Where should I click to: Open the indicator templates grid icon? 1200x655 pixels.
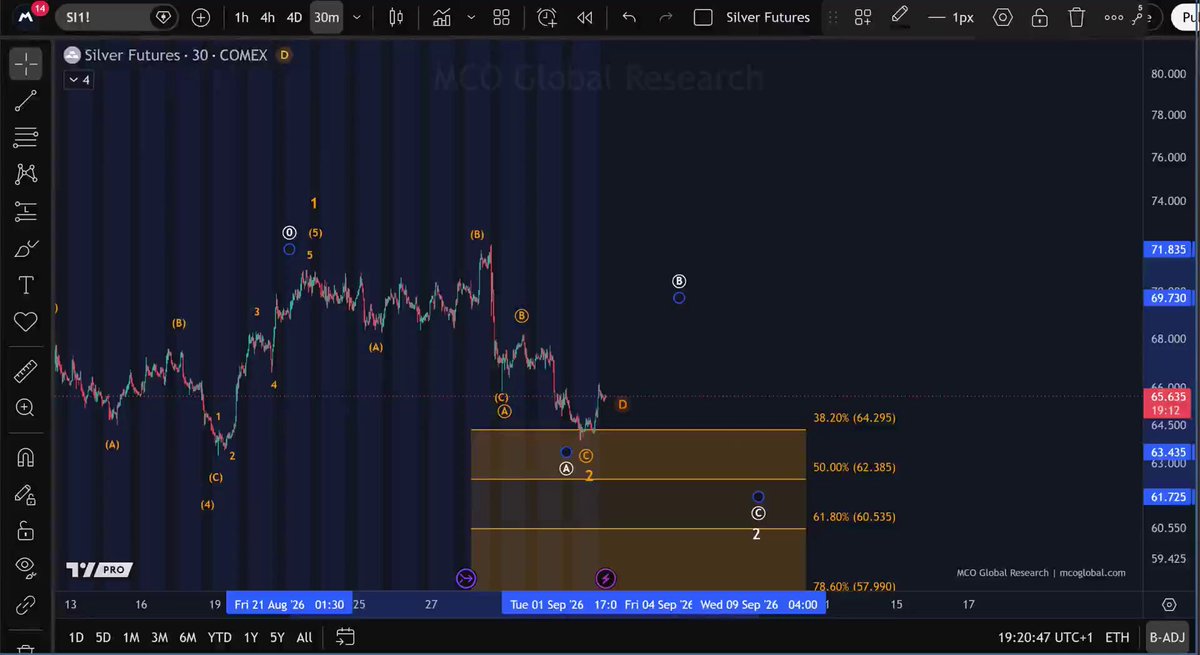[x=502, y=17]
